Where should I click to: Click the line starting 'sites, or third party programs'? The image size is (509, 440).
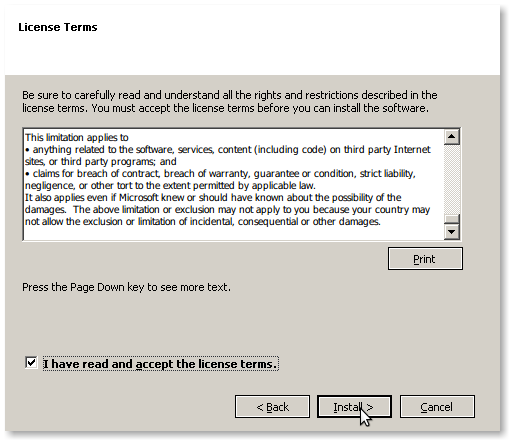[101, 162]
